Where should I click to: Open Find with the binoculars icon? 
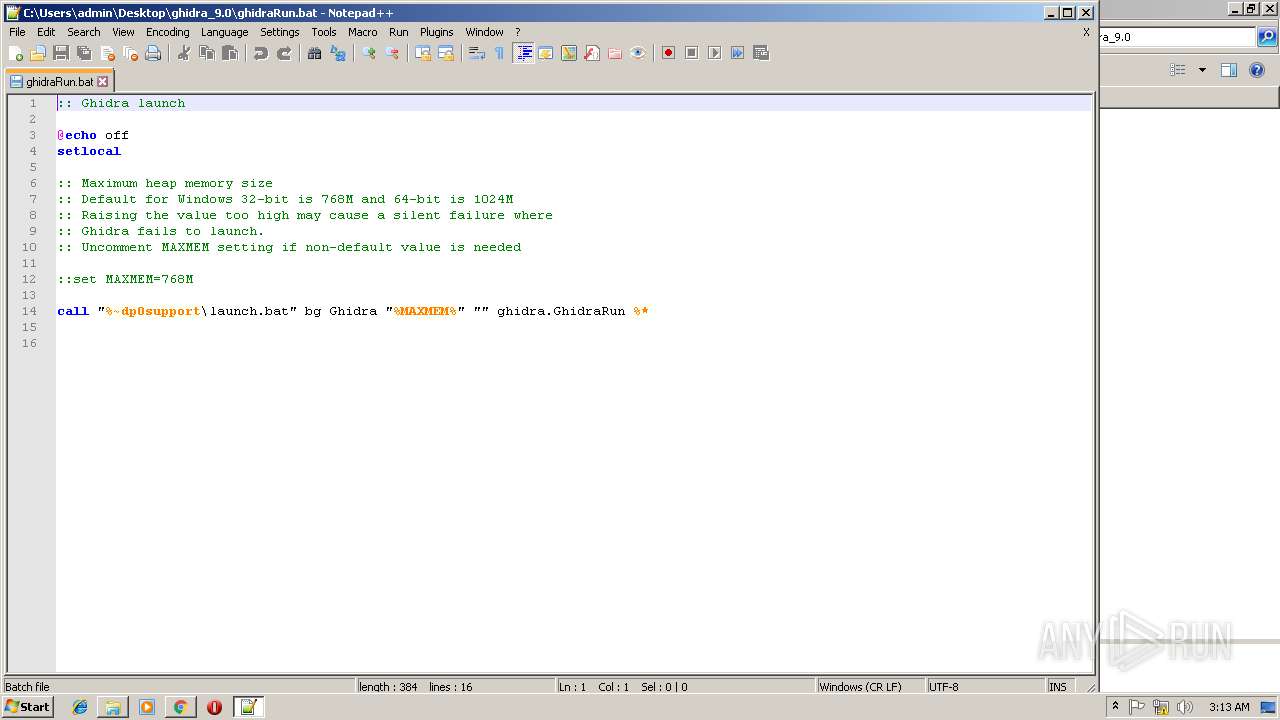pyautogui.click(x=314, y=53)
